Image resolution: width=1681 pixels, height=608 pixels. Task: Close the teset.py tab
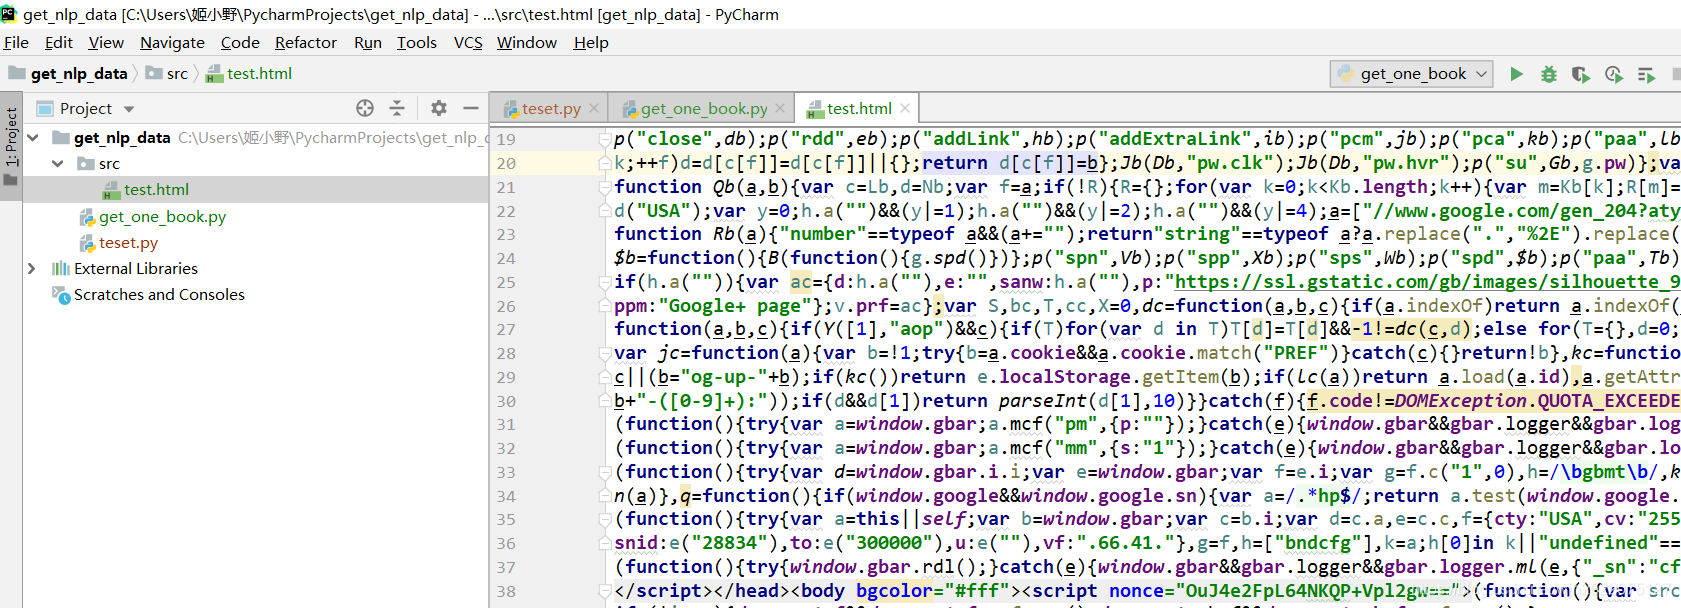coord(594,108)
